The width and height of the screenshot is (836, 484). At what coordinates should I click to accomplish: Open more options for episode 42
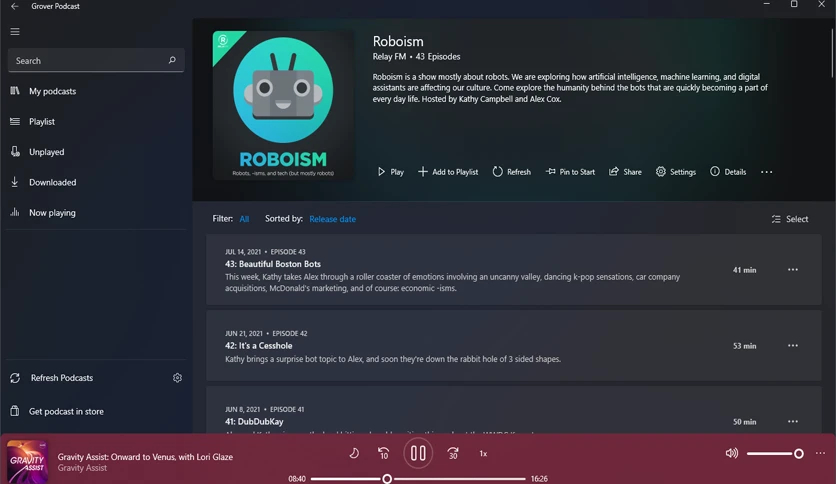point(793,345)
